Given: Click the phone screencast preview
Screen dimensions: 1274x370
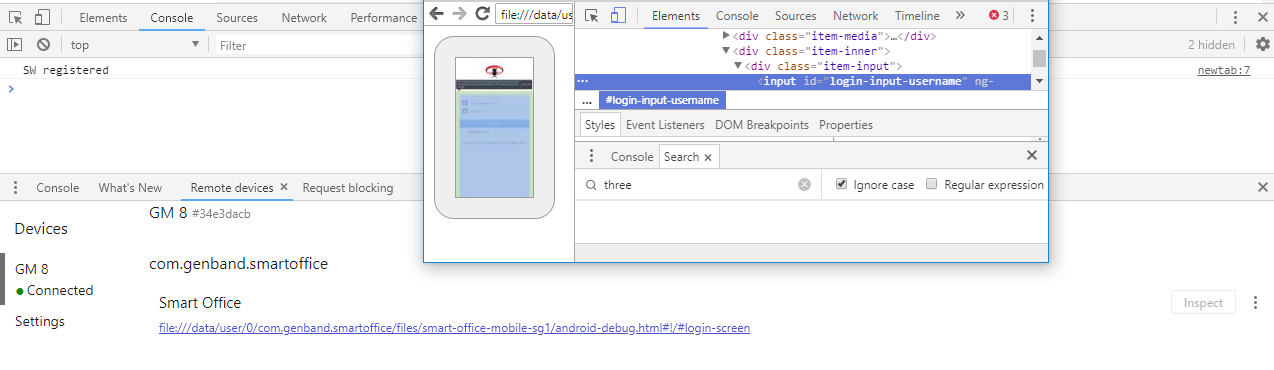Looking at the screenshot, I should pos(494,127).
